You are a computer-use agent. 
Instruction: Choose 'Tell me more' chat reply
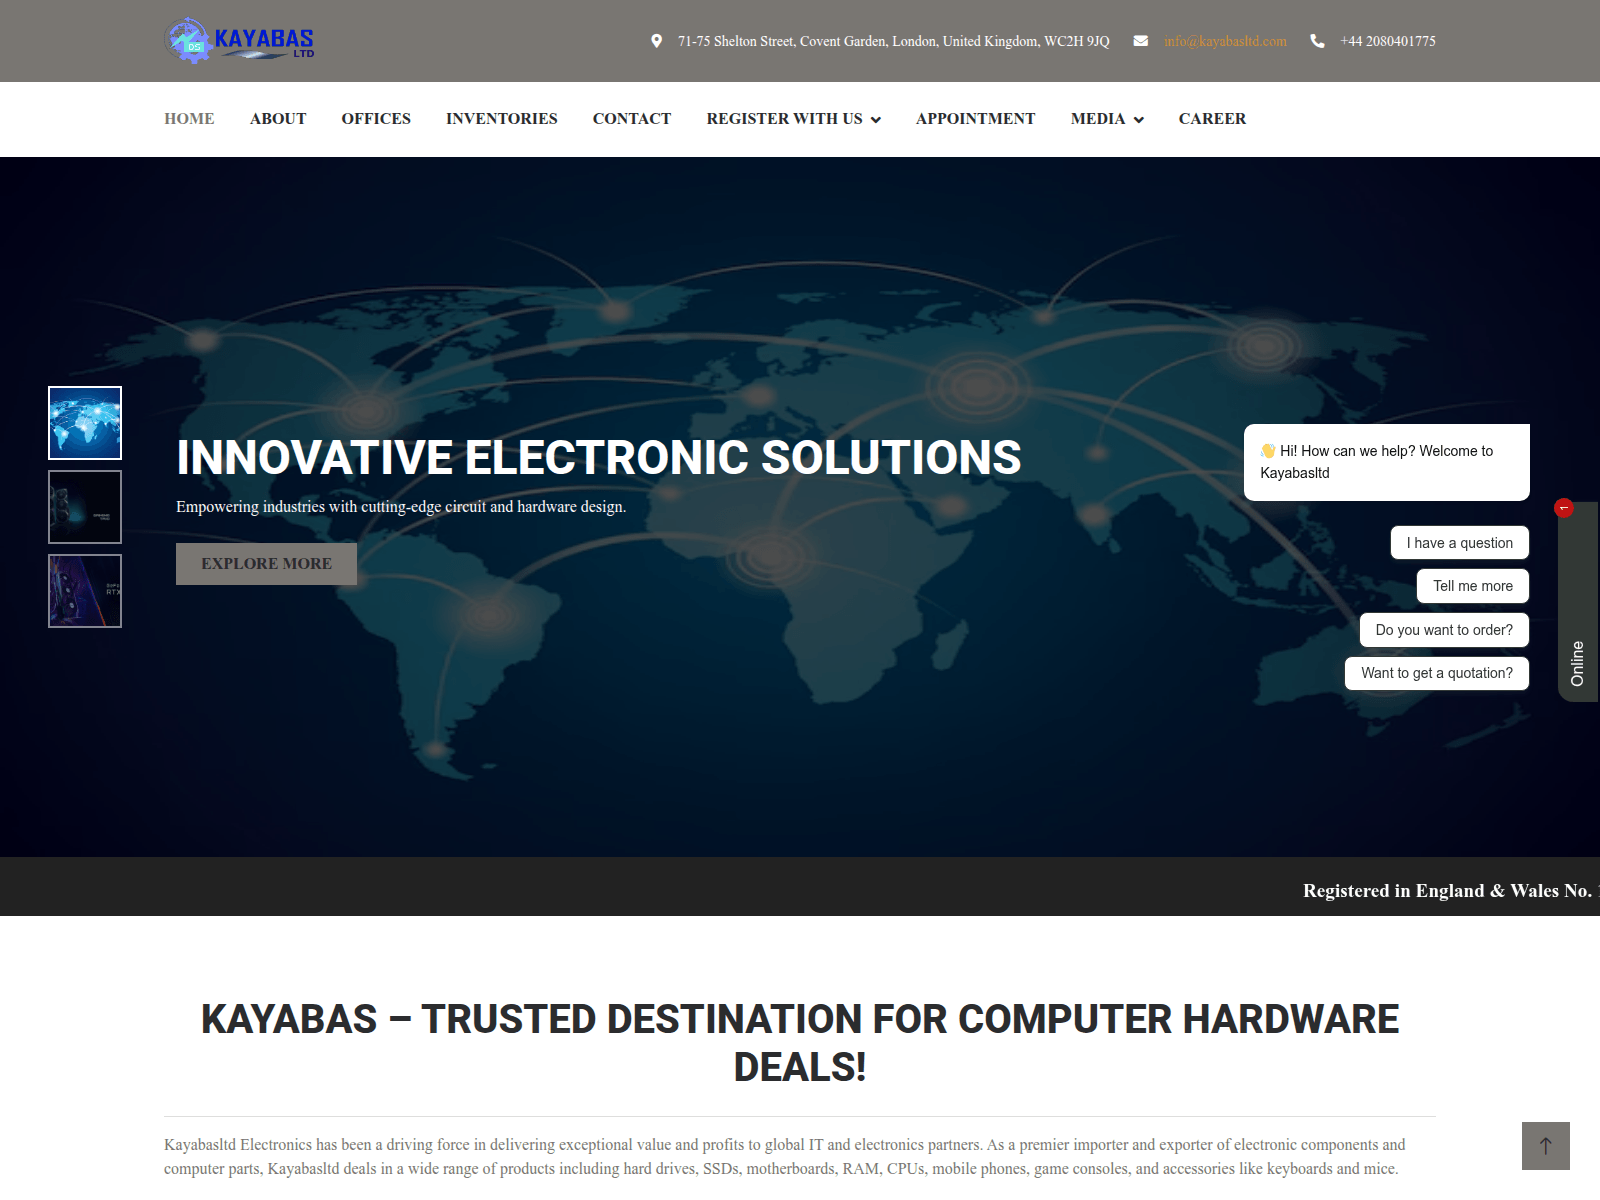click(1473, 586)
